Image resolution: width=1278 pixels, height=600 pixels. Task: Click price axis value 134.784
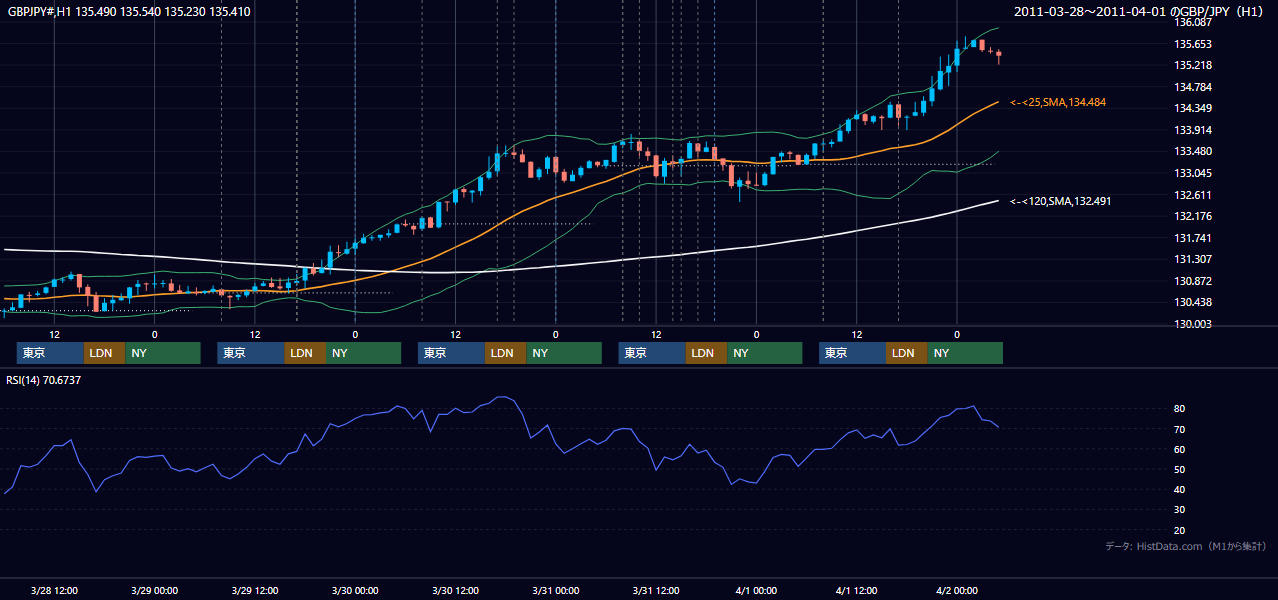click(x=1193, y=87)
